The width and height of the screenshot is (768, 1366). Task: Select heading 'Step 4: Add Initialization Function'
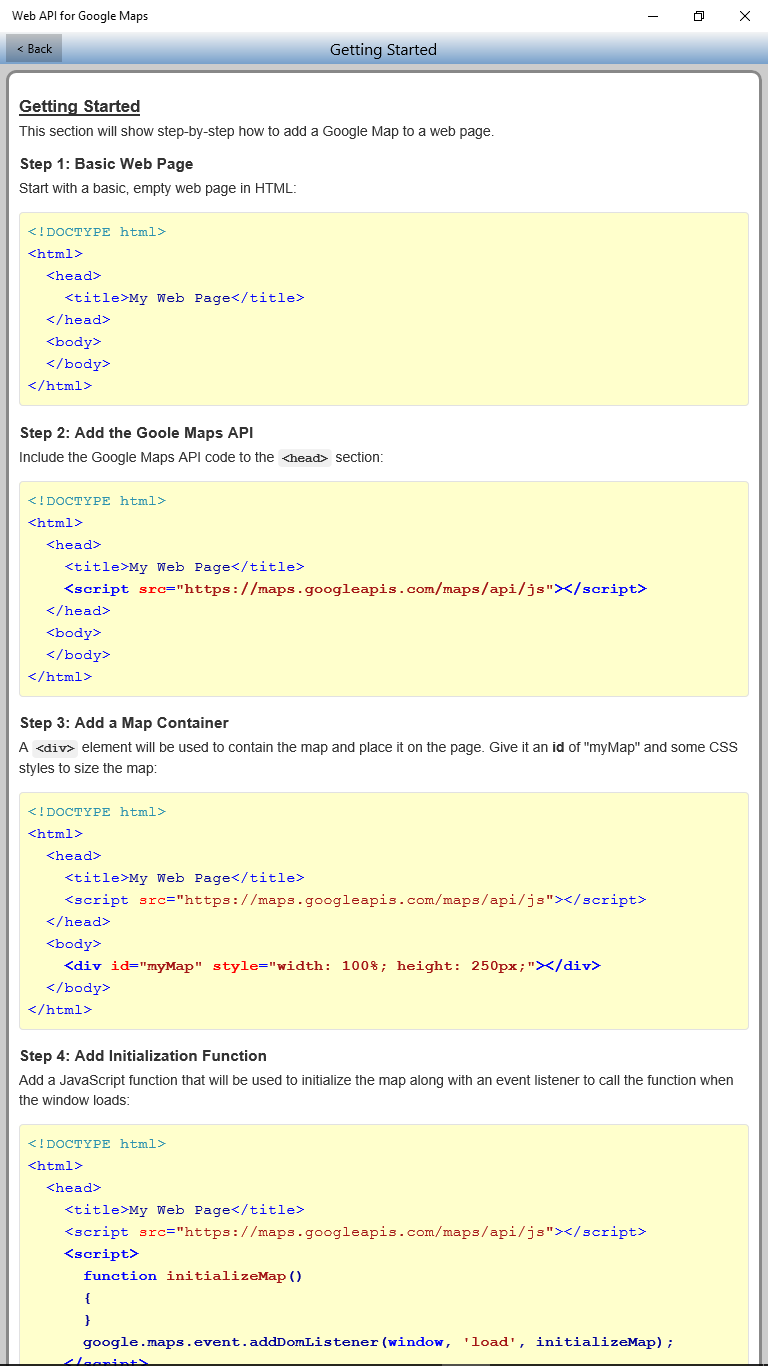[143, 1056]
